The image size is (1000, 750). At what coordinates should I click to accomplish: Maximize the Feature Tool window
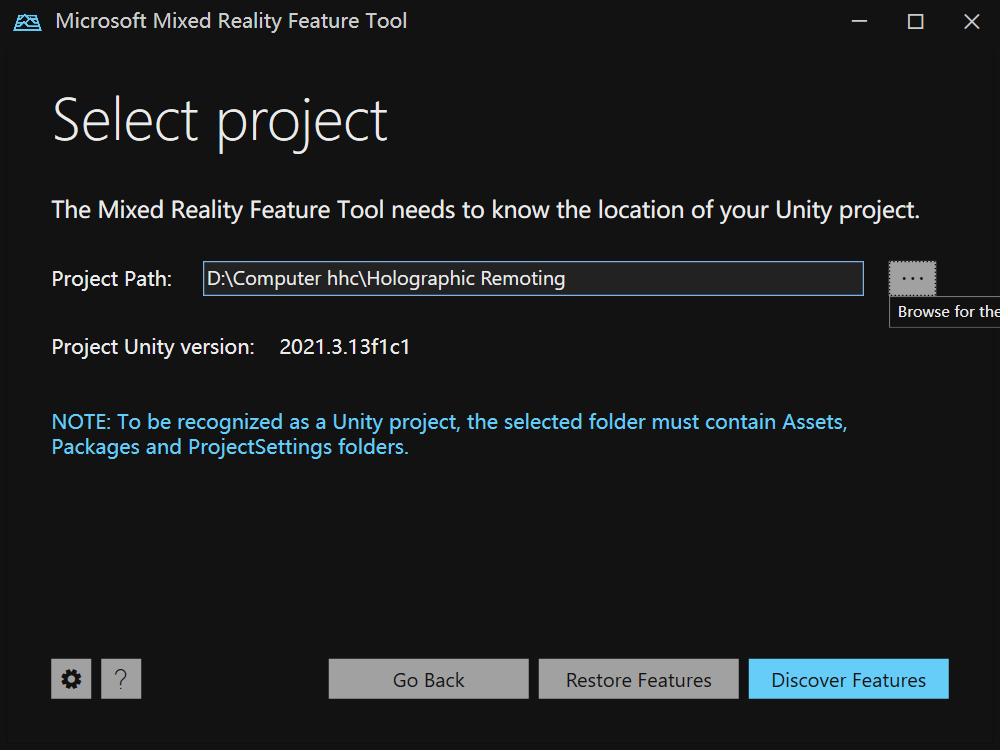coord(915,21)
